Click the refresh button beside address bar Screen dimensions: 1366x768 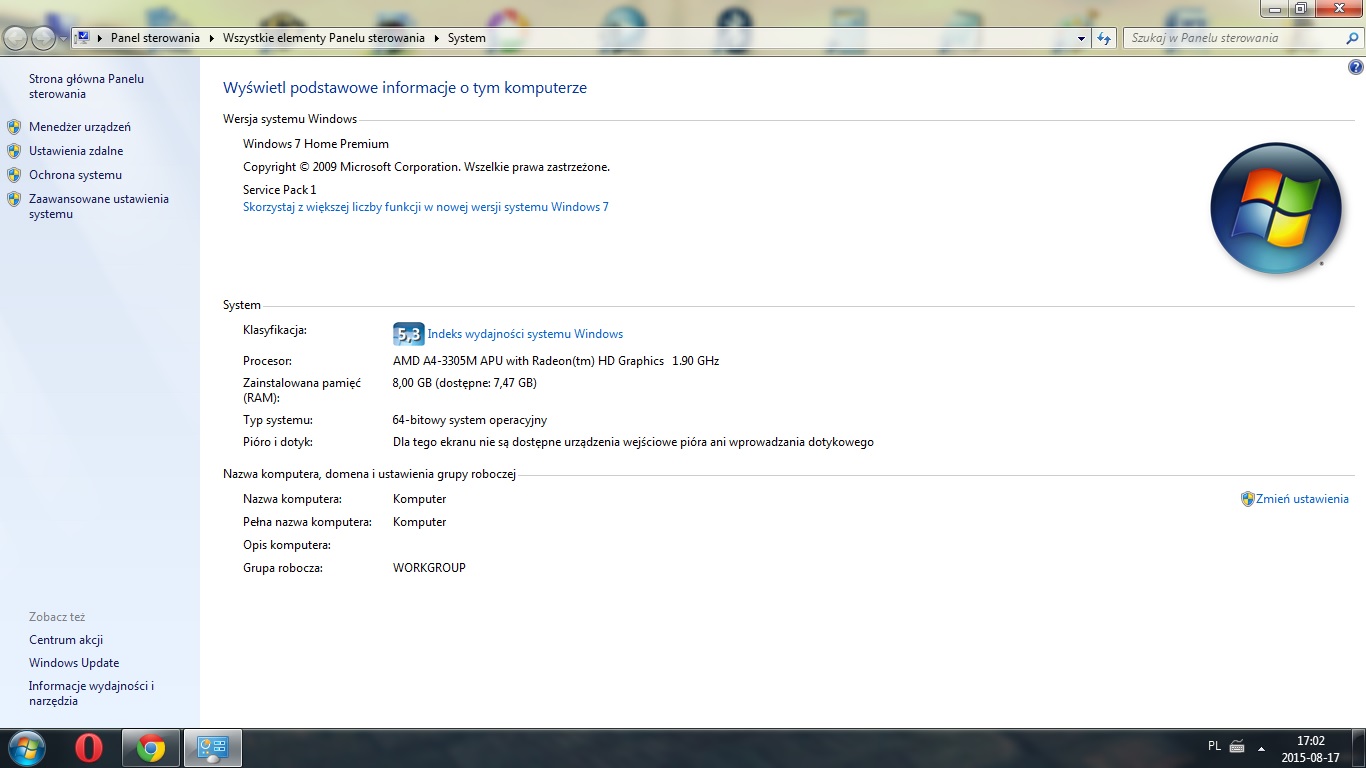pos(1104,38)
